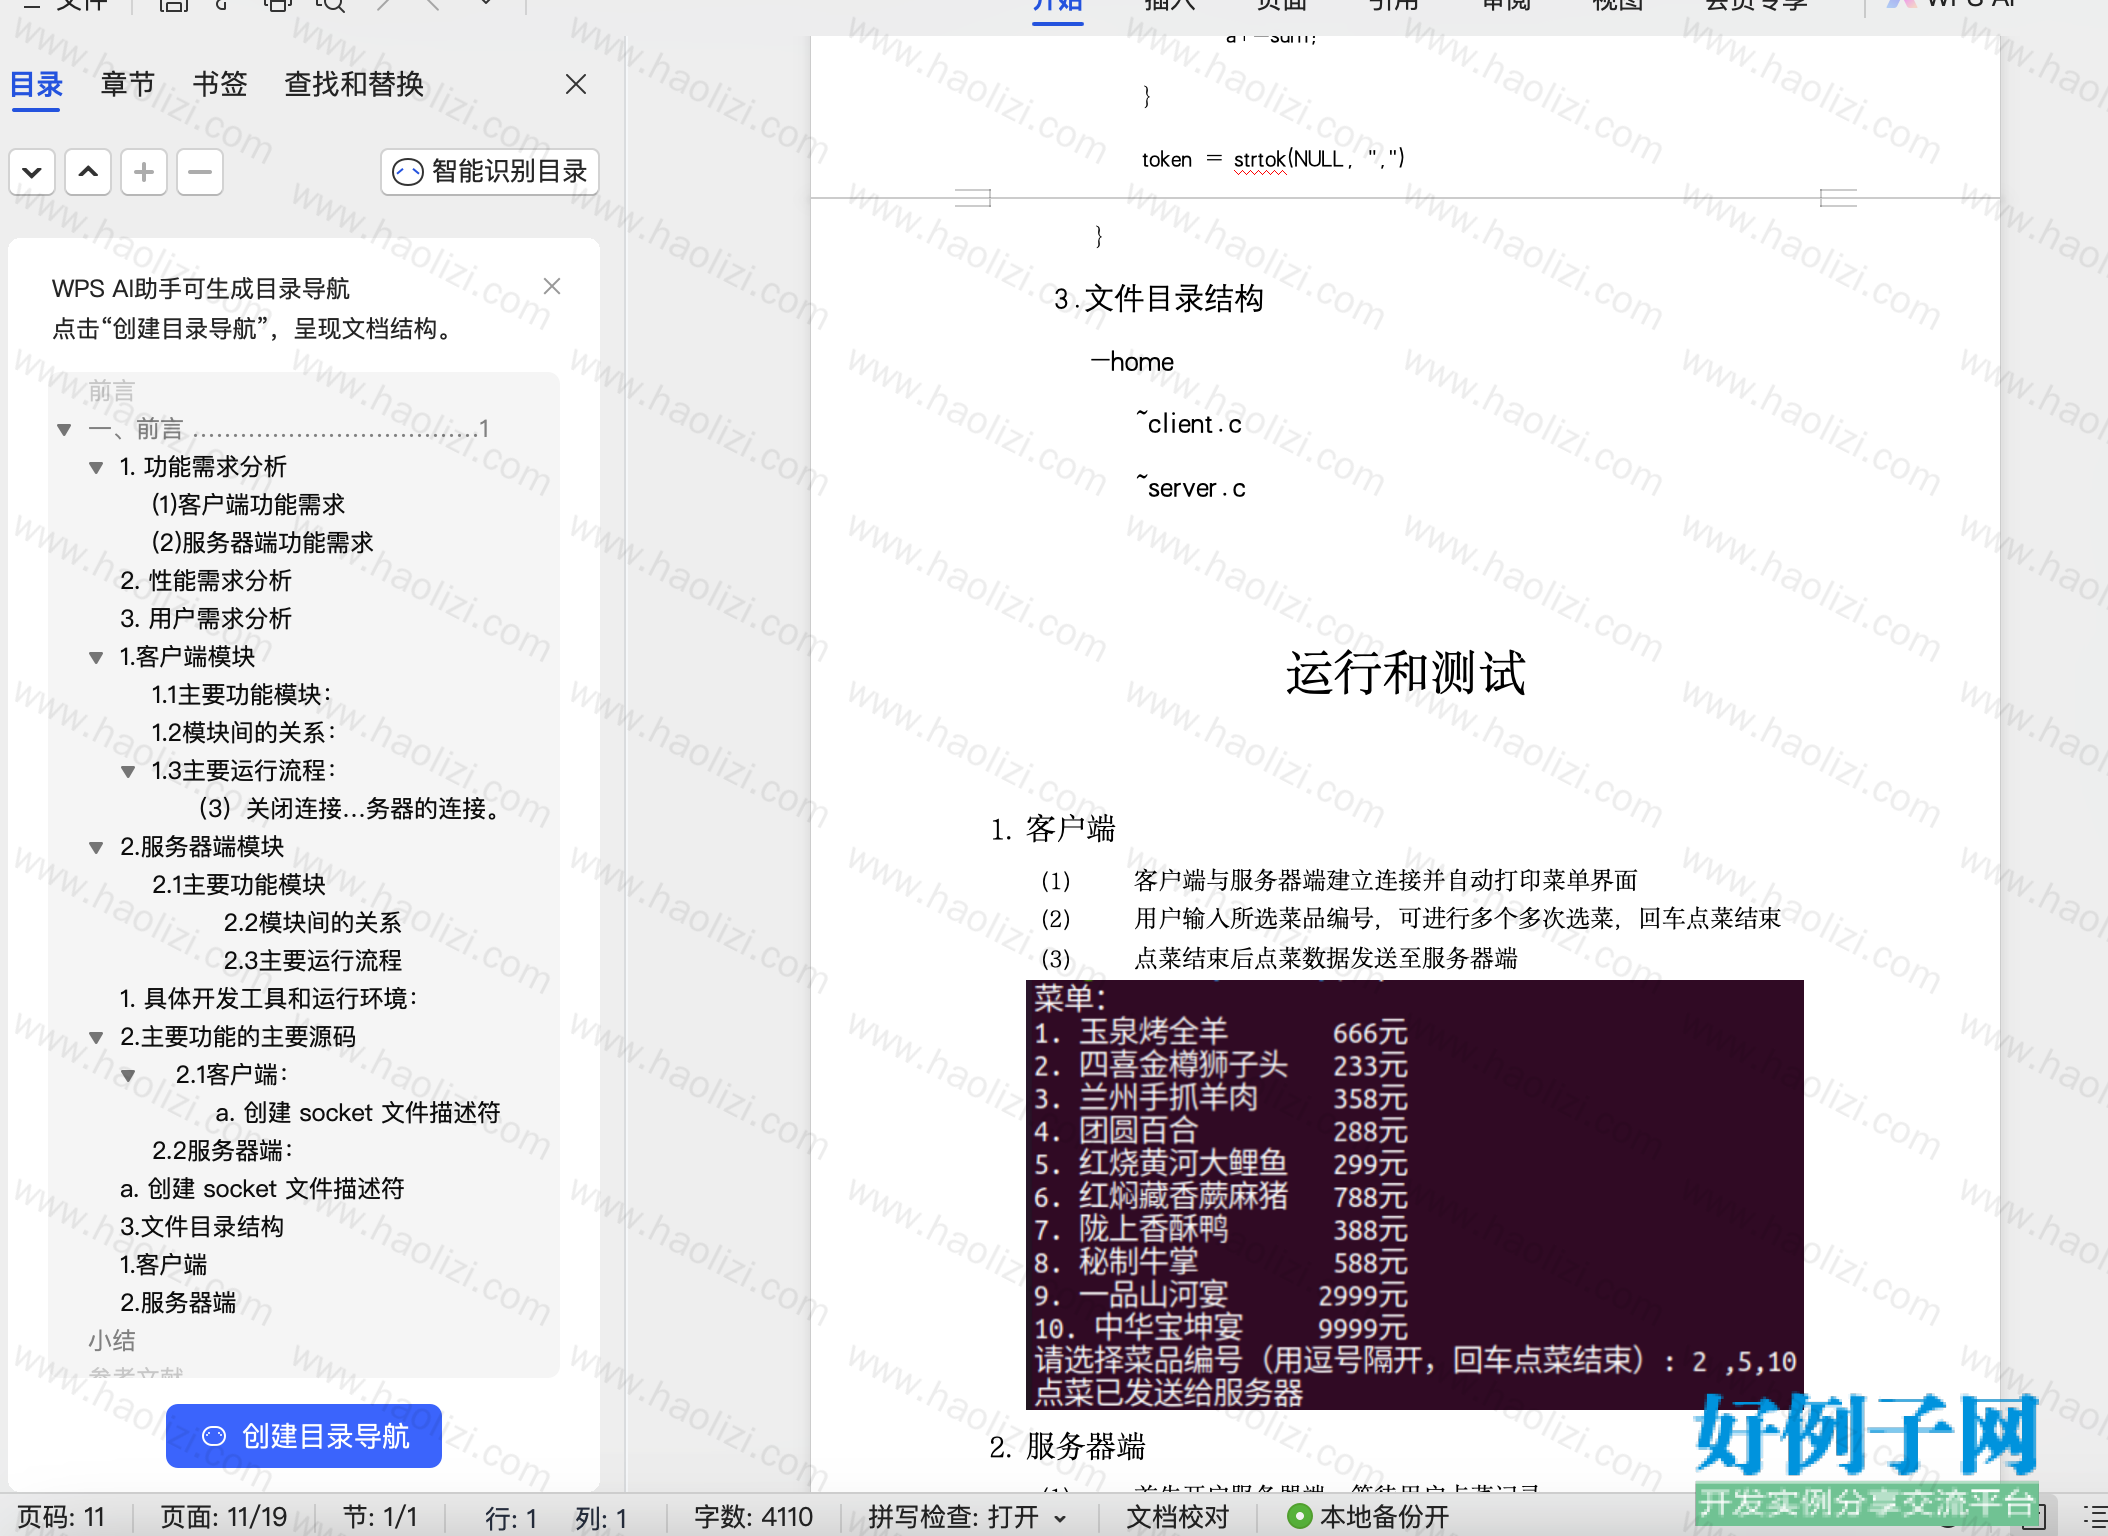Click the minus demote-level button
The height and width of the screenshot is (1536, 2108).
[x=200, y=172]
